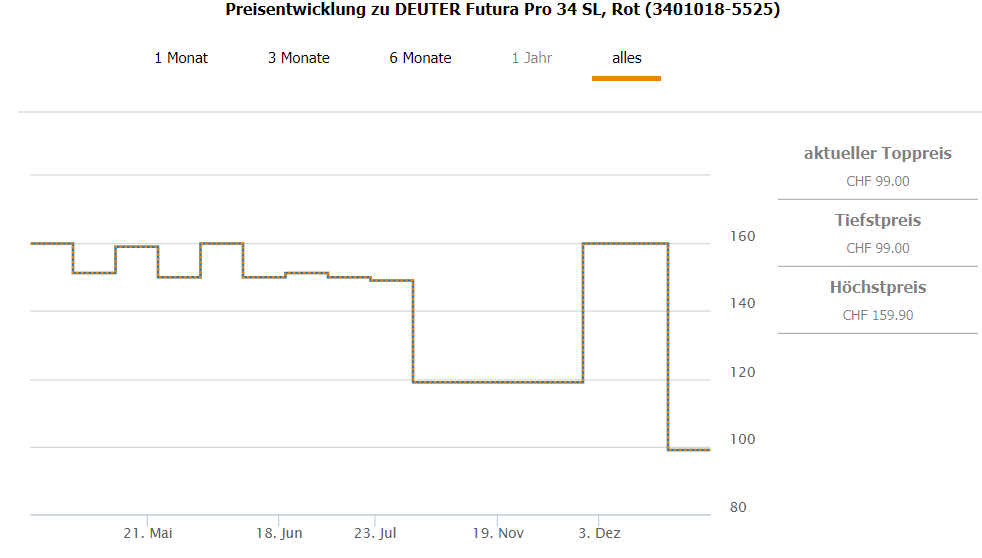Click the "aktueller Toppreis" heading
This screenshot has width=982, height=558.
[x=877, y=153]
